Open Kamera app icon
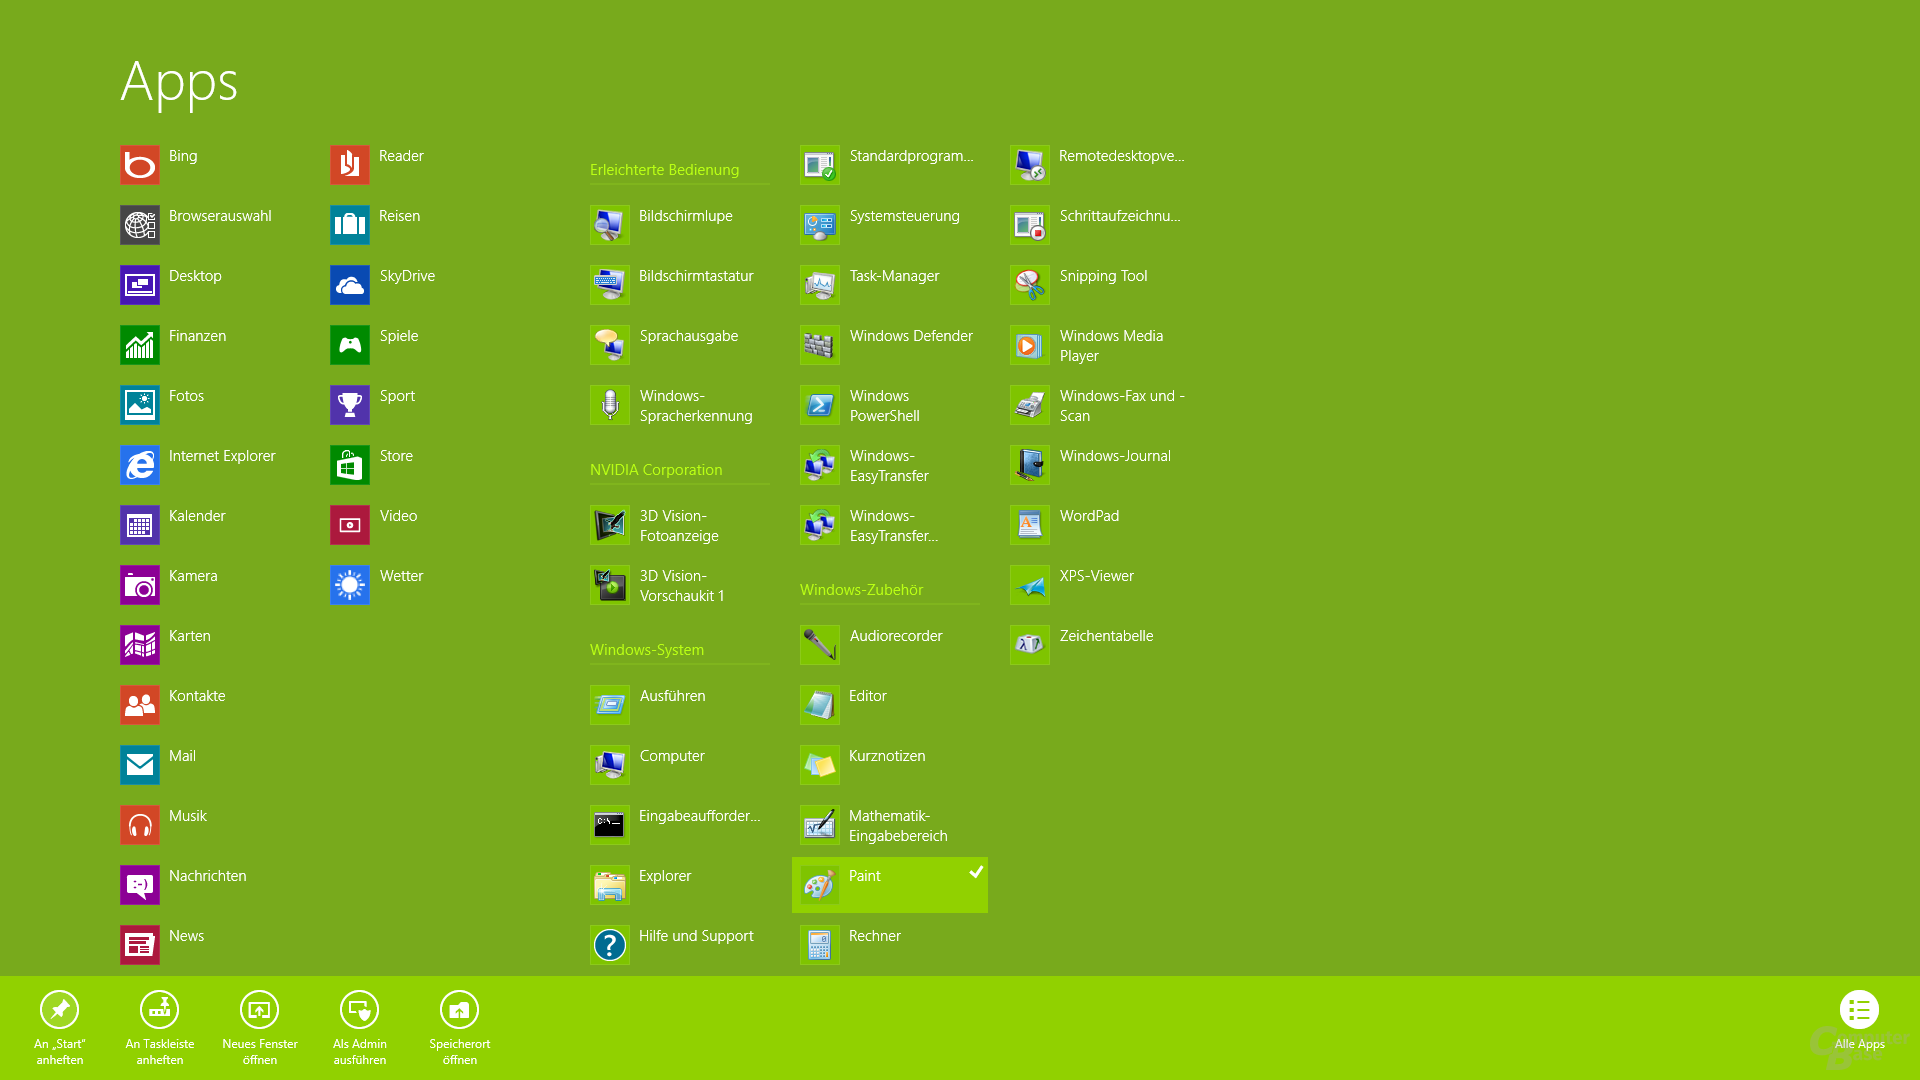Screen dimensions: 1920x1080 click(x=139, y=585)
